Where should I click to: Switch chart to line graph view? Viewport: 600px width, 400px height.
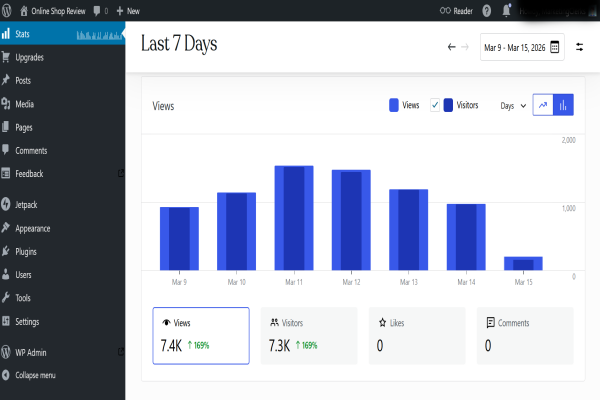click(x=543, y=105)
